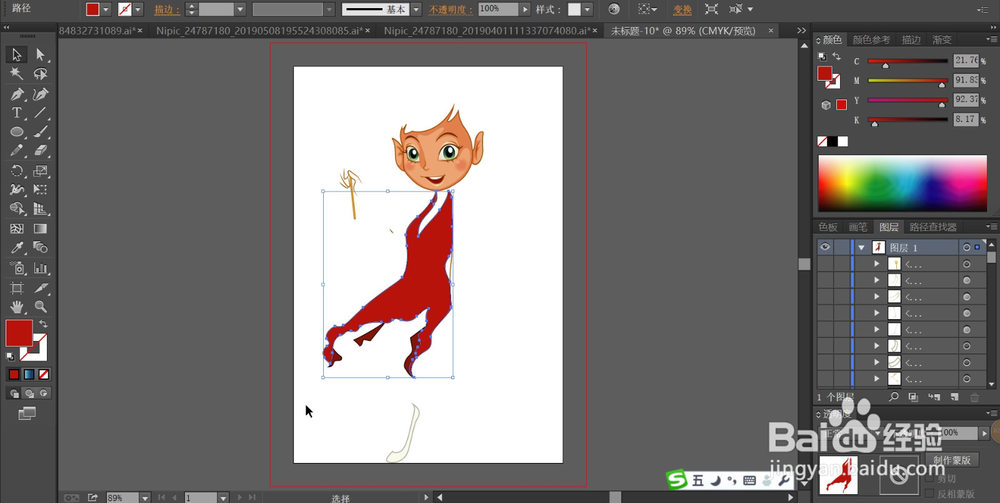The width and height of the screenshot is (1000, 503).
Task: Select the Blend tool
Action: click(x=40, y=247)
